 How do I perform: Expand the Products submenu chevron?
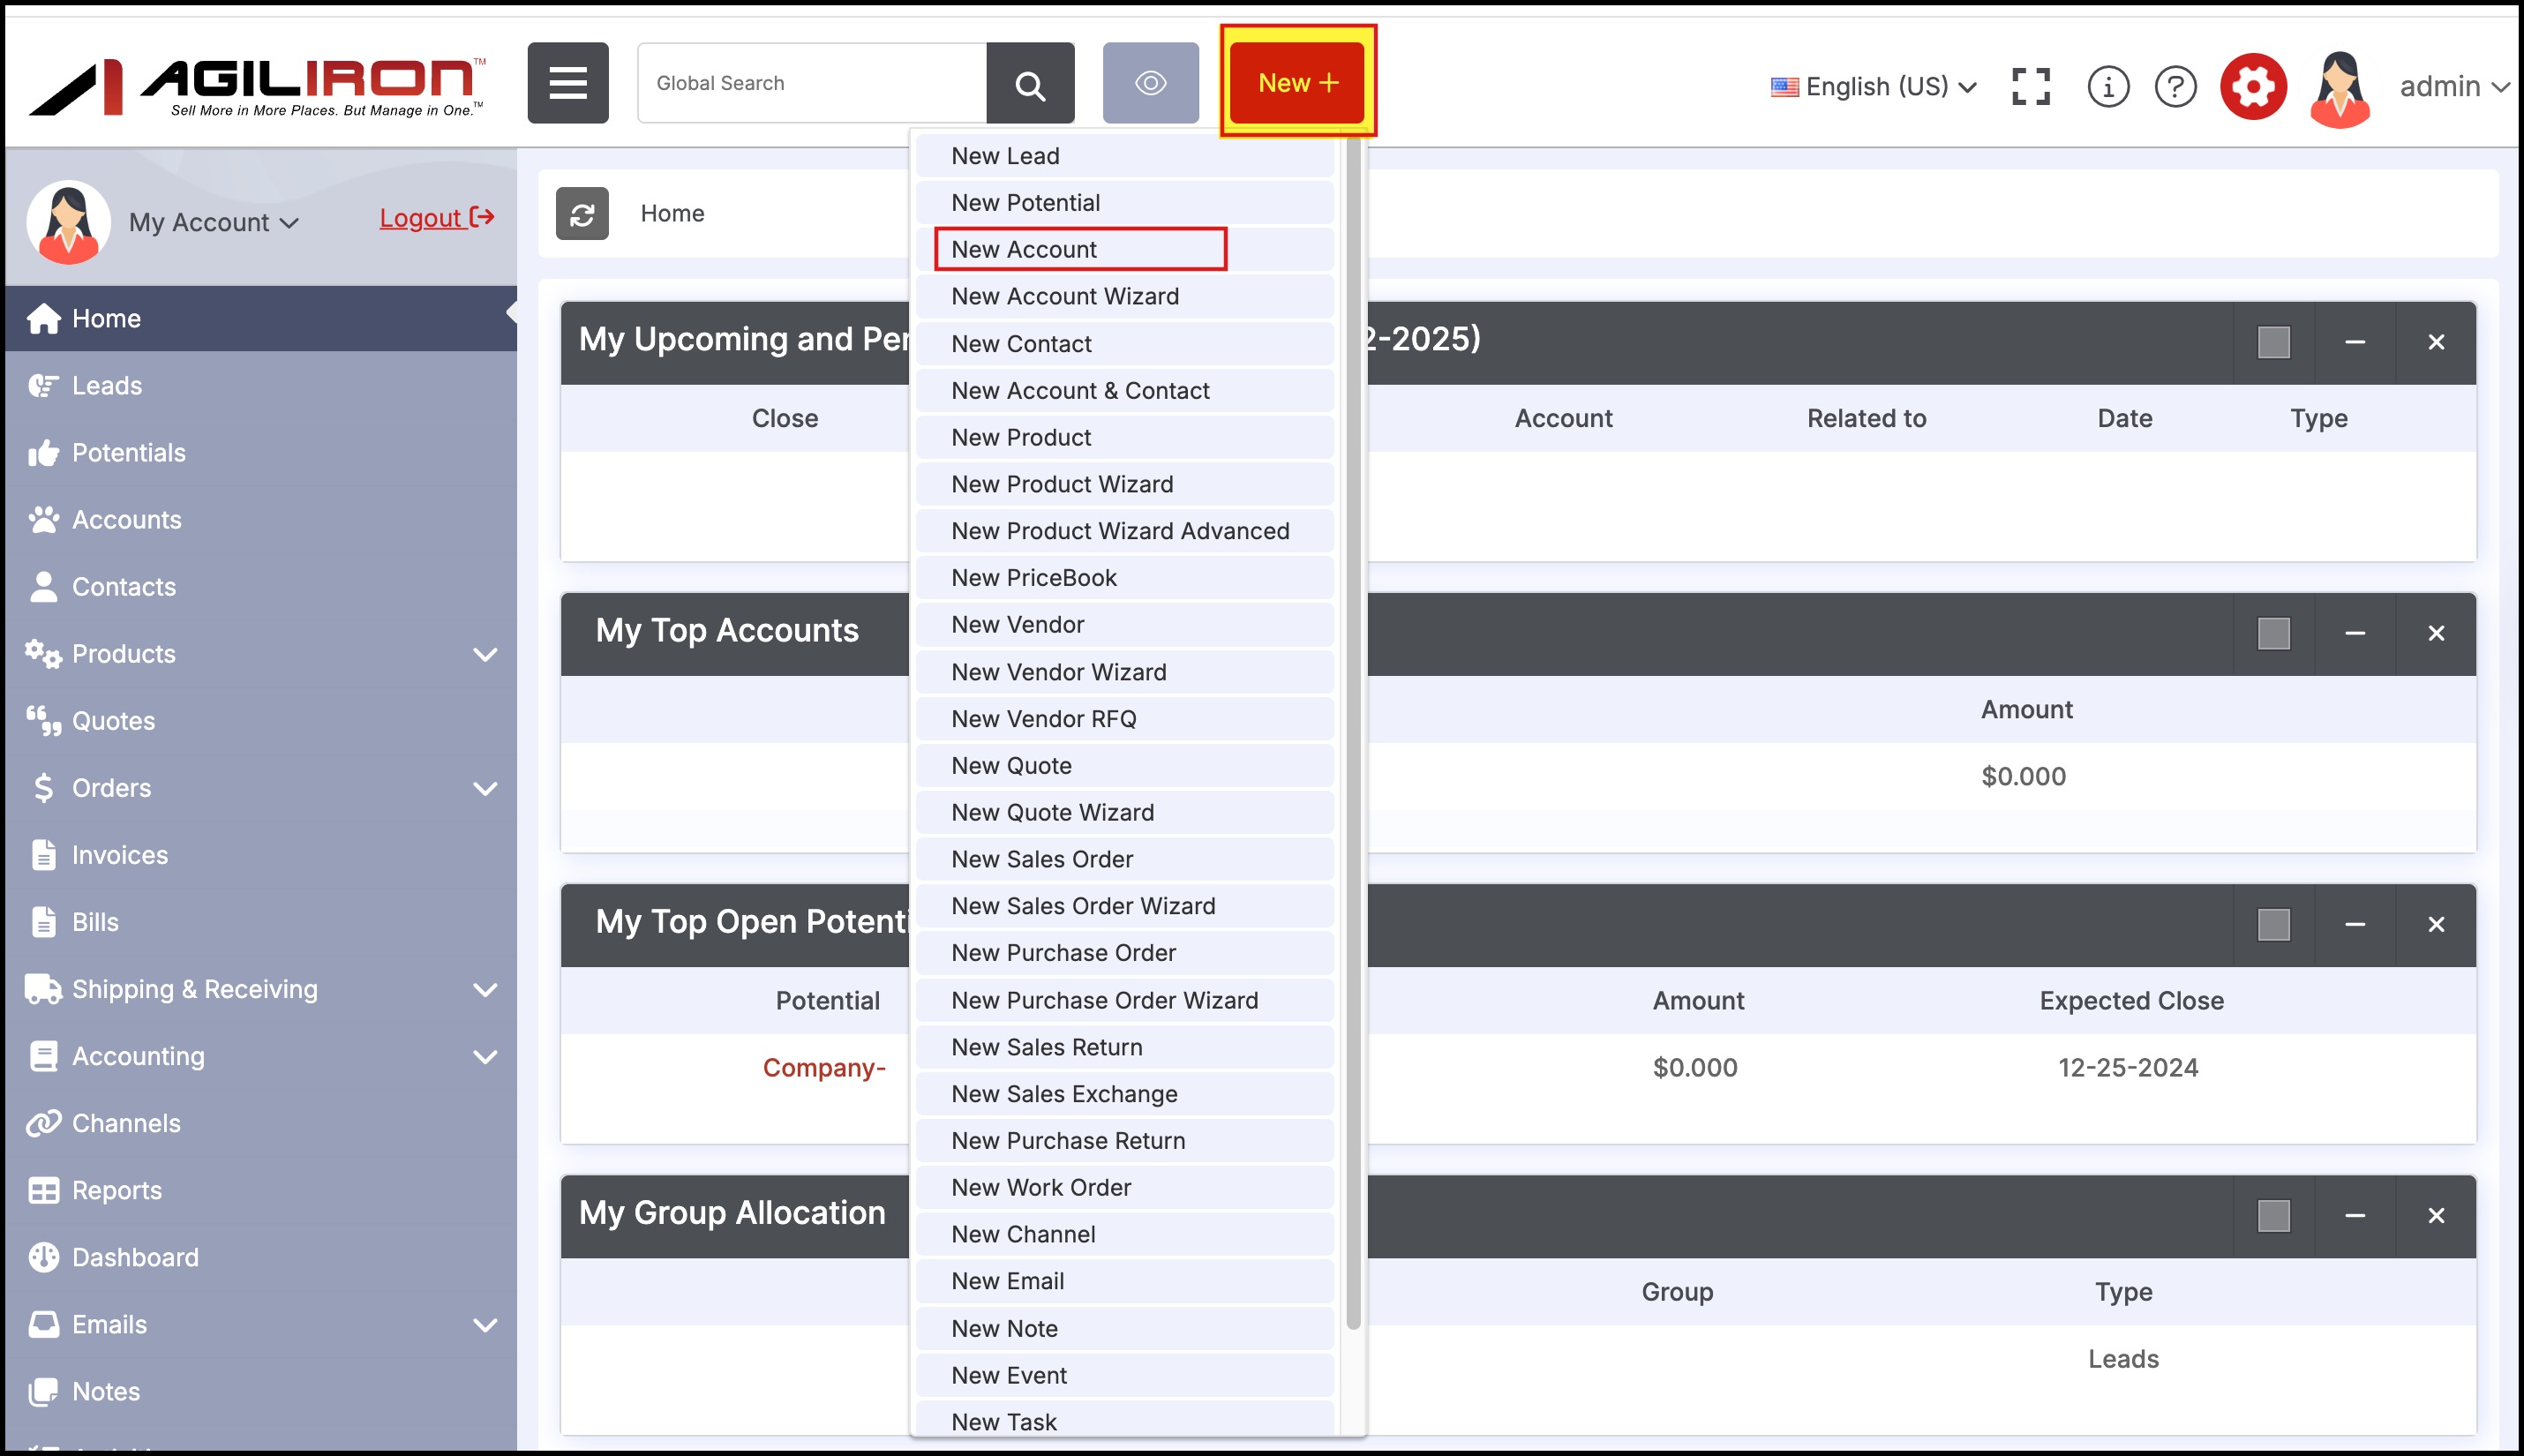pos(485,654)
